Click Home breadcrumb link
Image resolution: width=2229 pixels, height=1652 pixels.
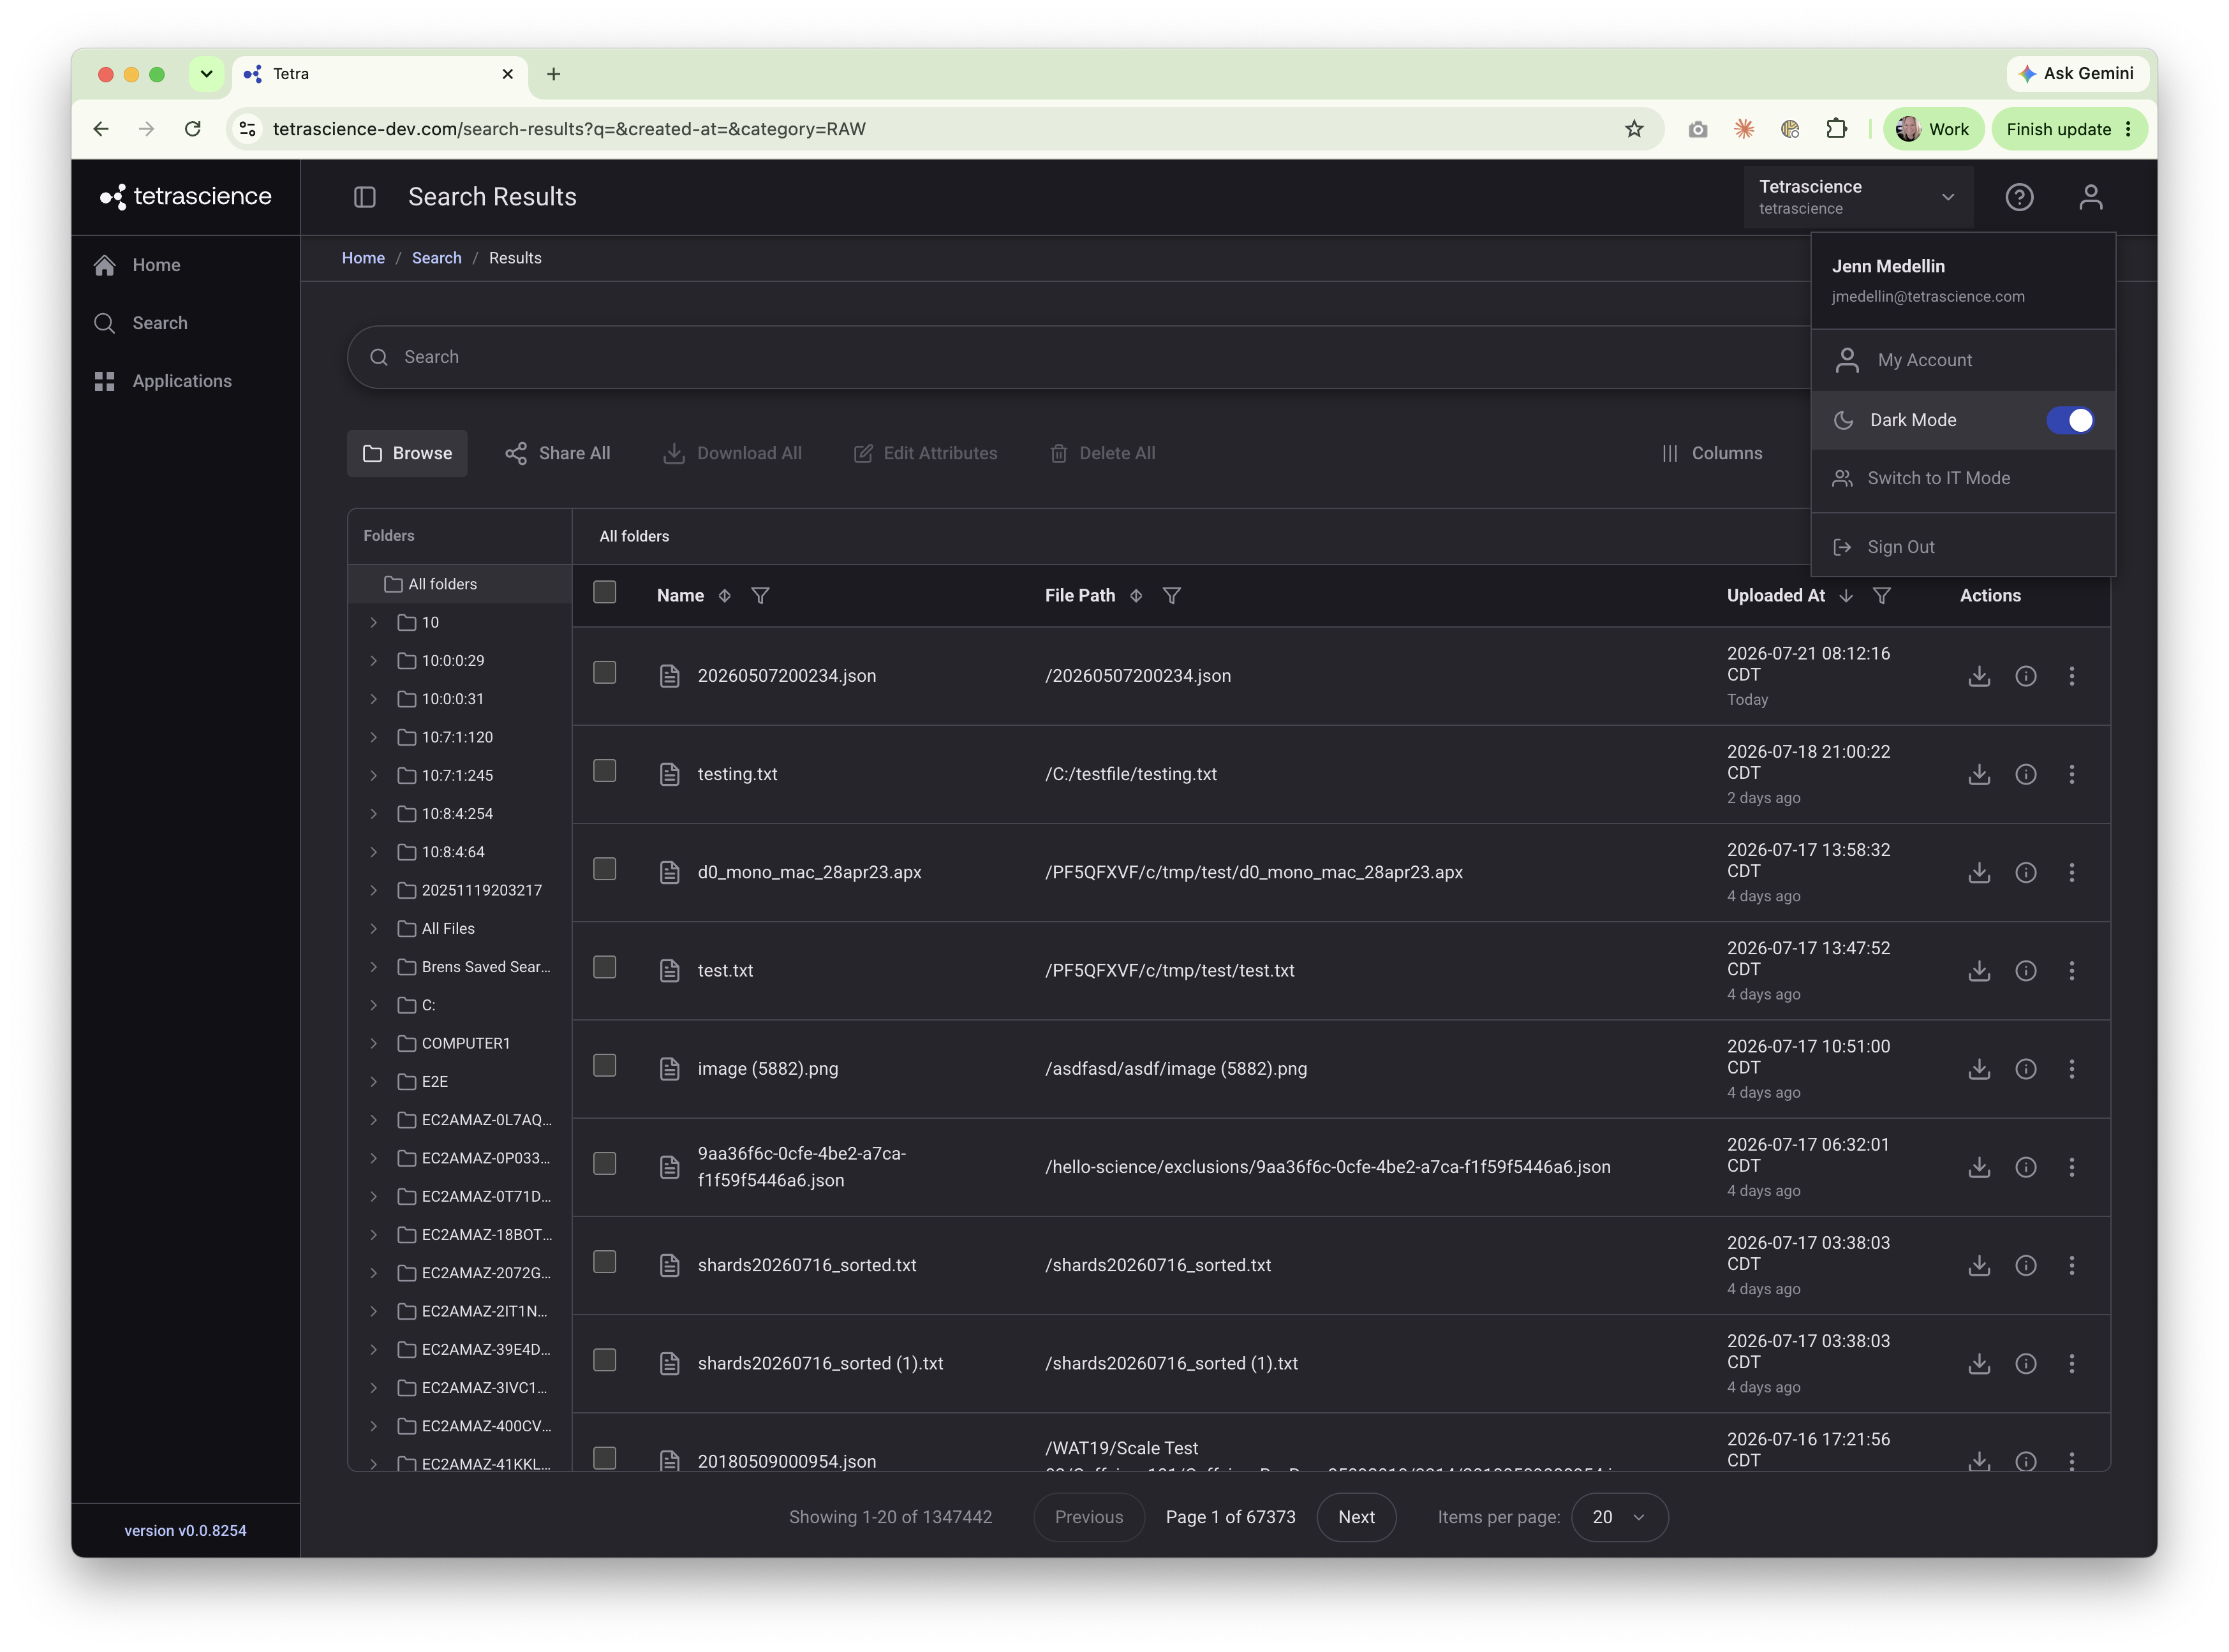tap(363, 258)
